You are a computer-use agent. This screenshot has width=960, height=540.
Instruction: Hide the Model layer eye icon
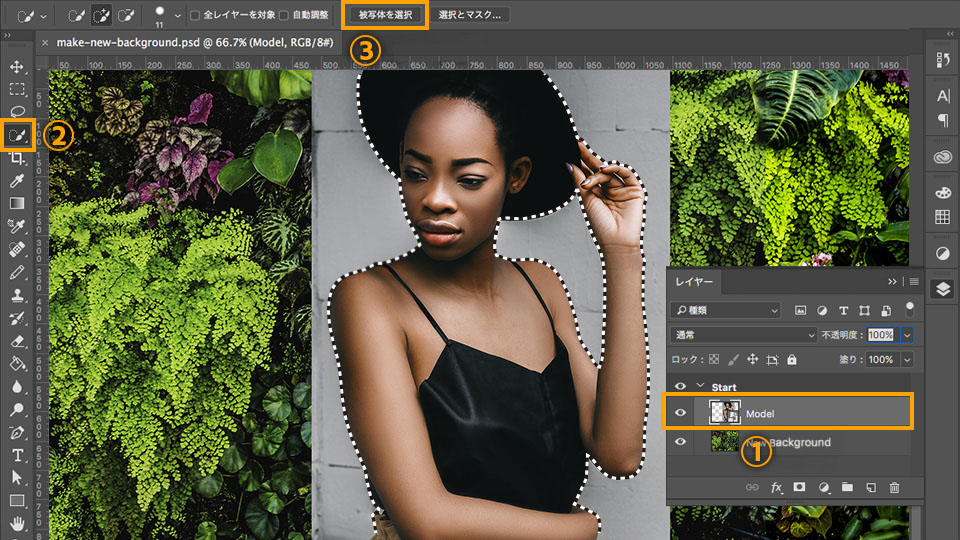coord(680,413)
